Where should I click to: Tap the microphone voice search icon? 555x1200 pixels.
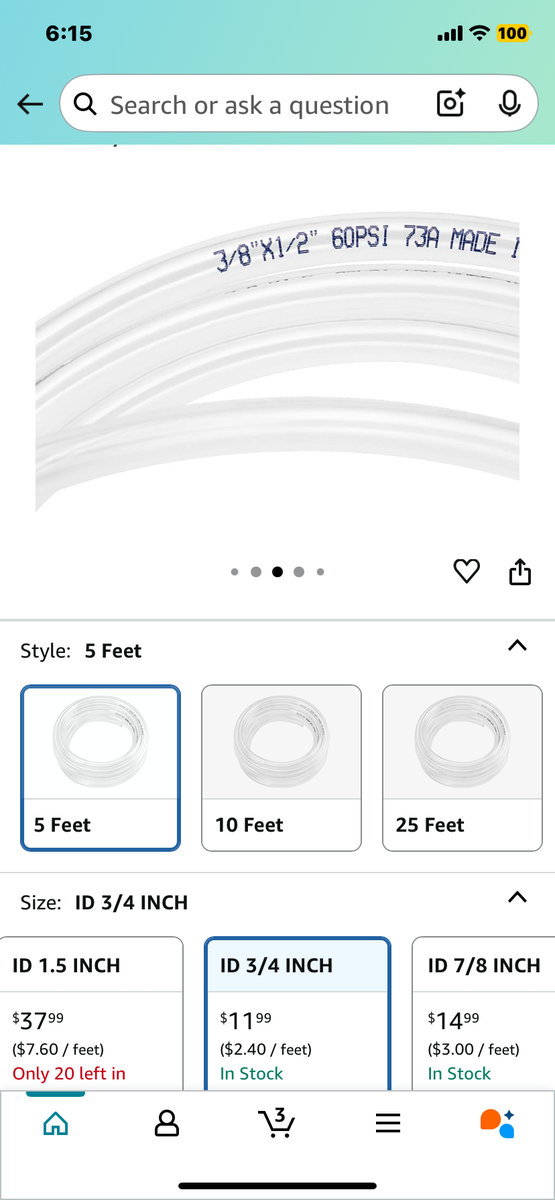[x=510, y=104]
